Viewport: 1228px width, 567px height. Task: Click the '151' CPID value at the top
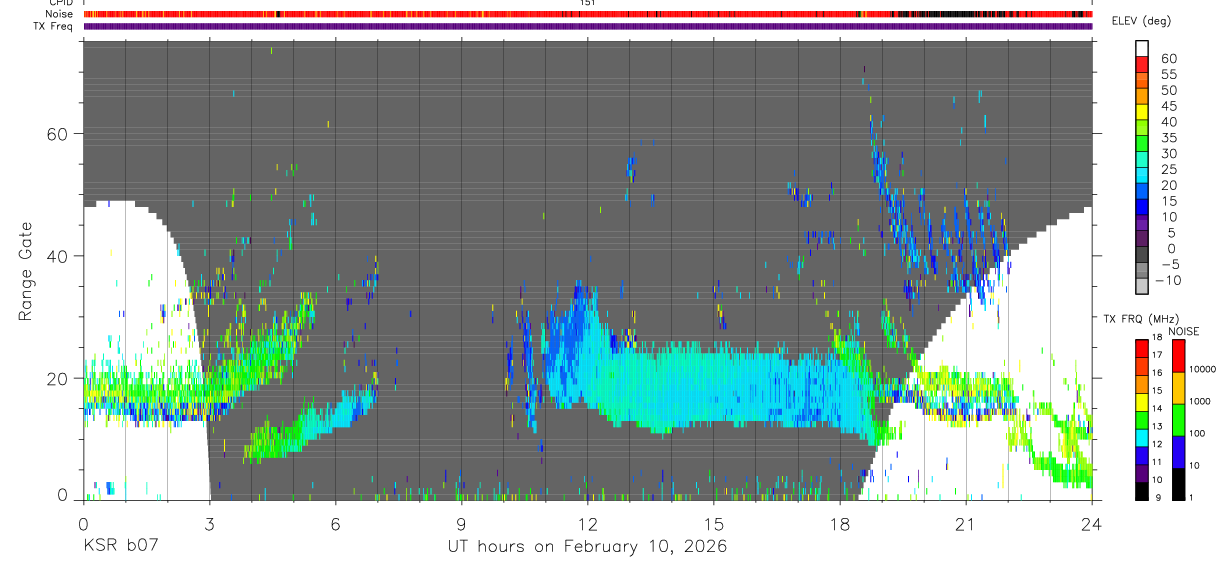tap(588, 3)
